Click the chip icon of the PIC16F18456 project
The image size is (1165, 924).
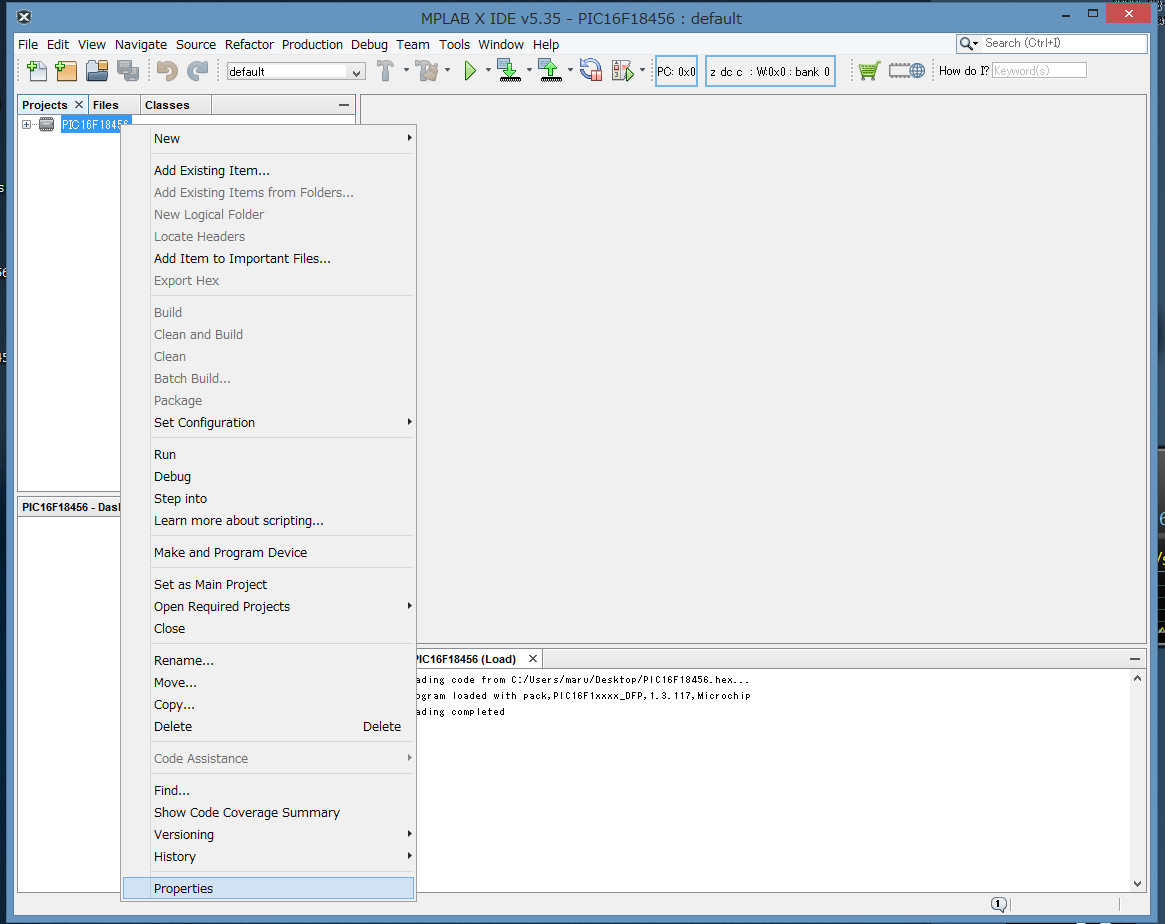click(x=46, y=125)
